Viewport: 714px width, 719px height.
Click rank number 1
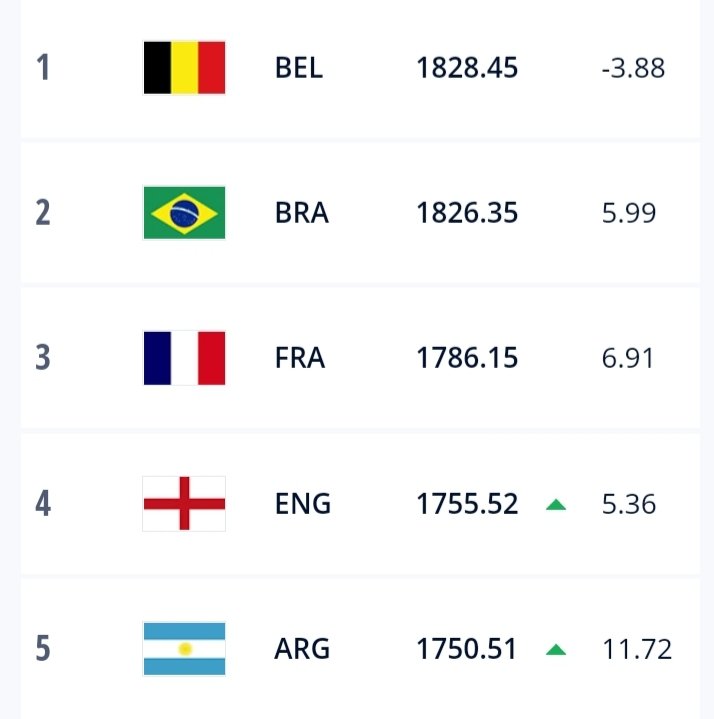tap(43, 68)
